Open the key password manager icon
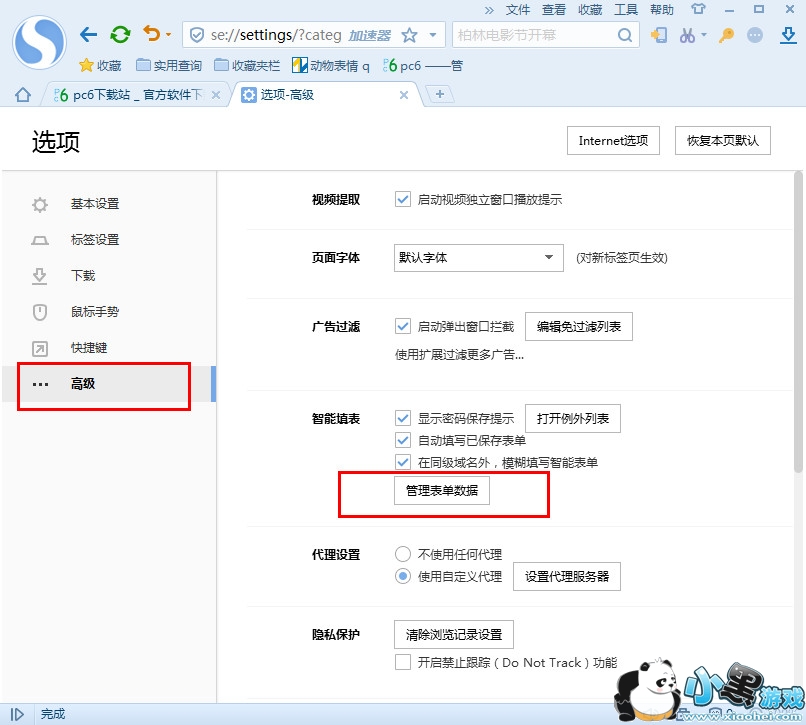Image resolution: width=806 pixels, height=725 pixels. (x=726, y=35)
